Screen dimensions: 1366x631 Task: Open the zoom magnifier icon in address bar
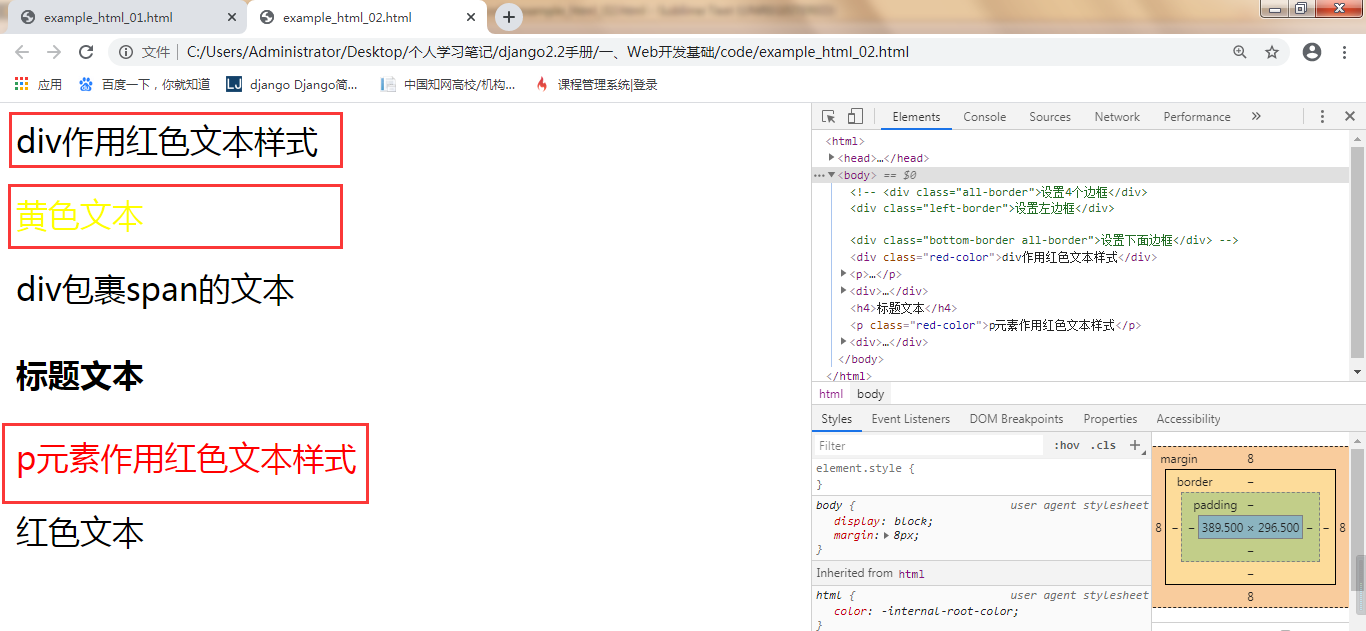[1240, 52]
